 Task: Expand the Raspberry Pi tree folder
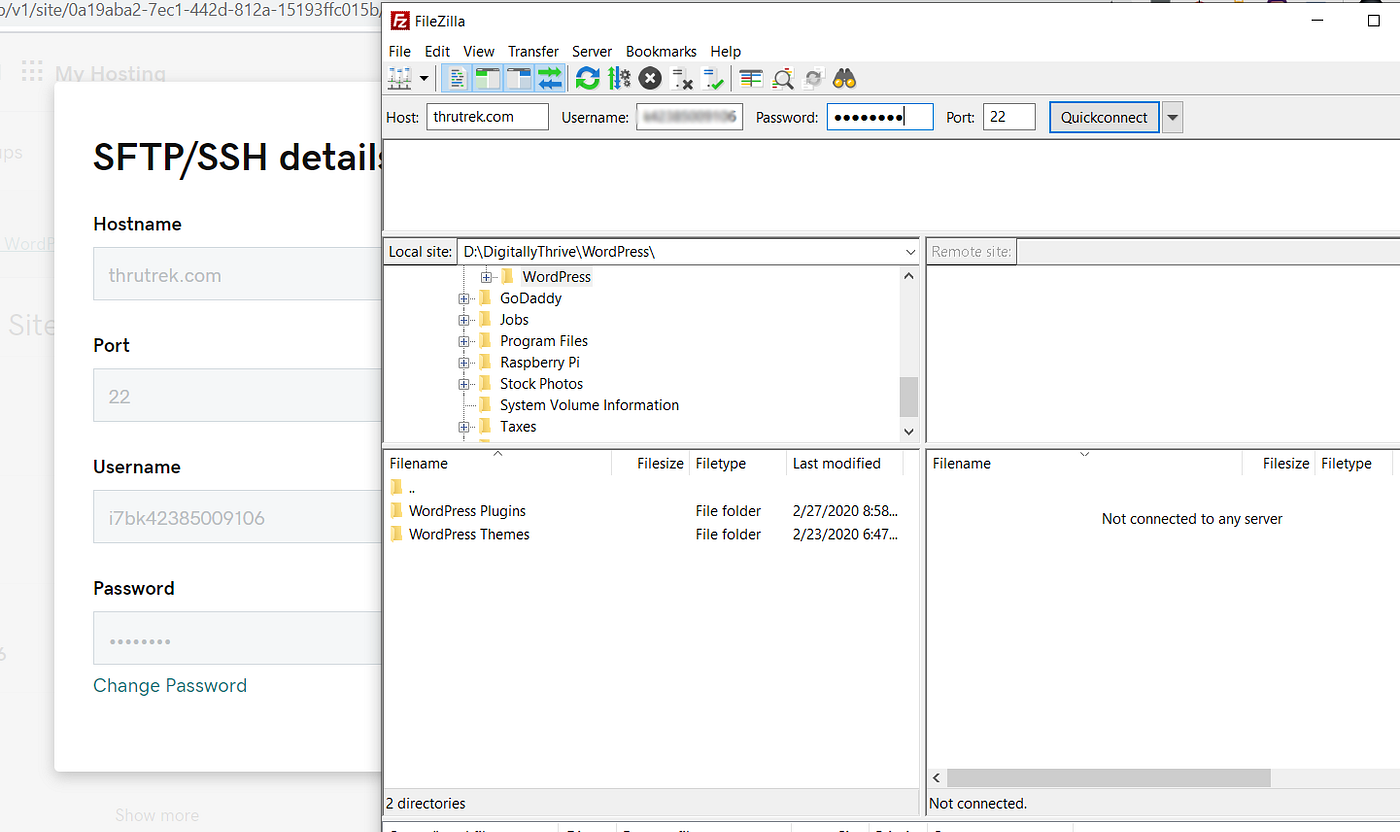464,363
